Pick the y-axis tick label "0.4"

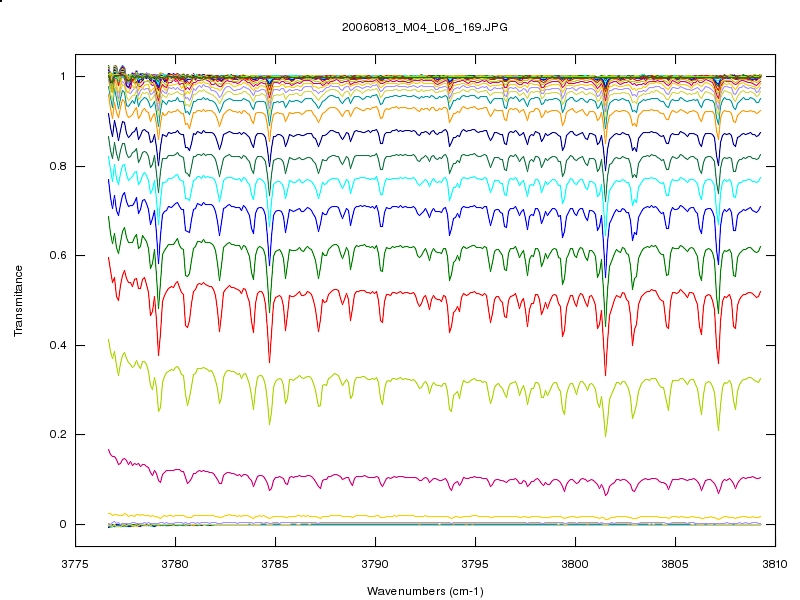click(58, 345)
